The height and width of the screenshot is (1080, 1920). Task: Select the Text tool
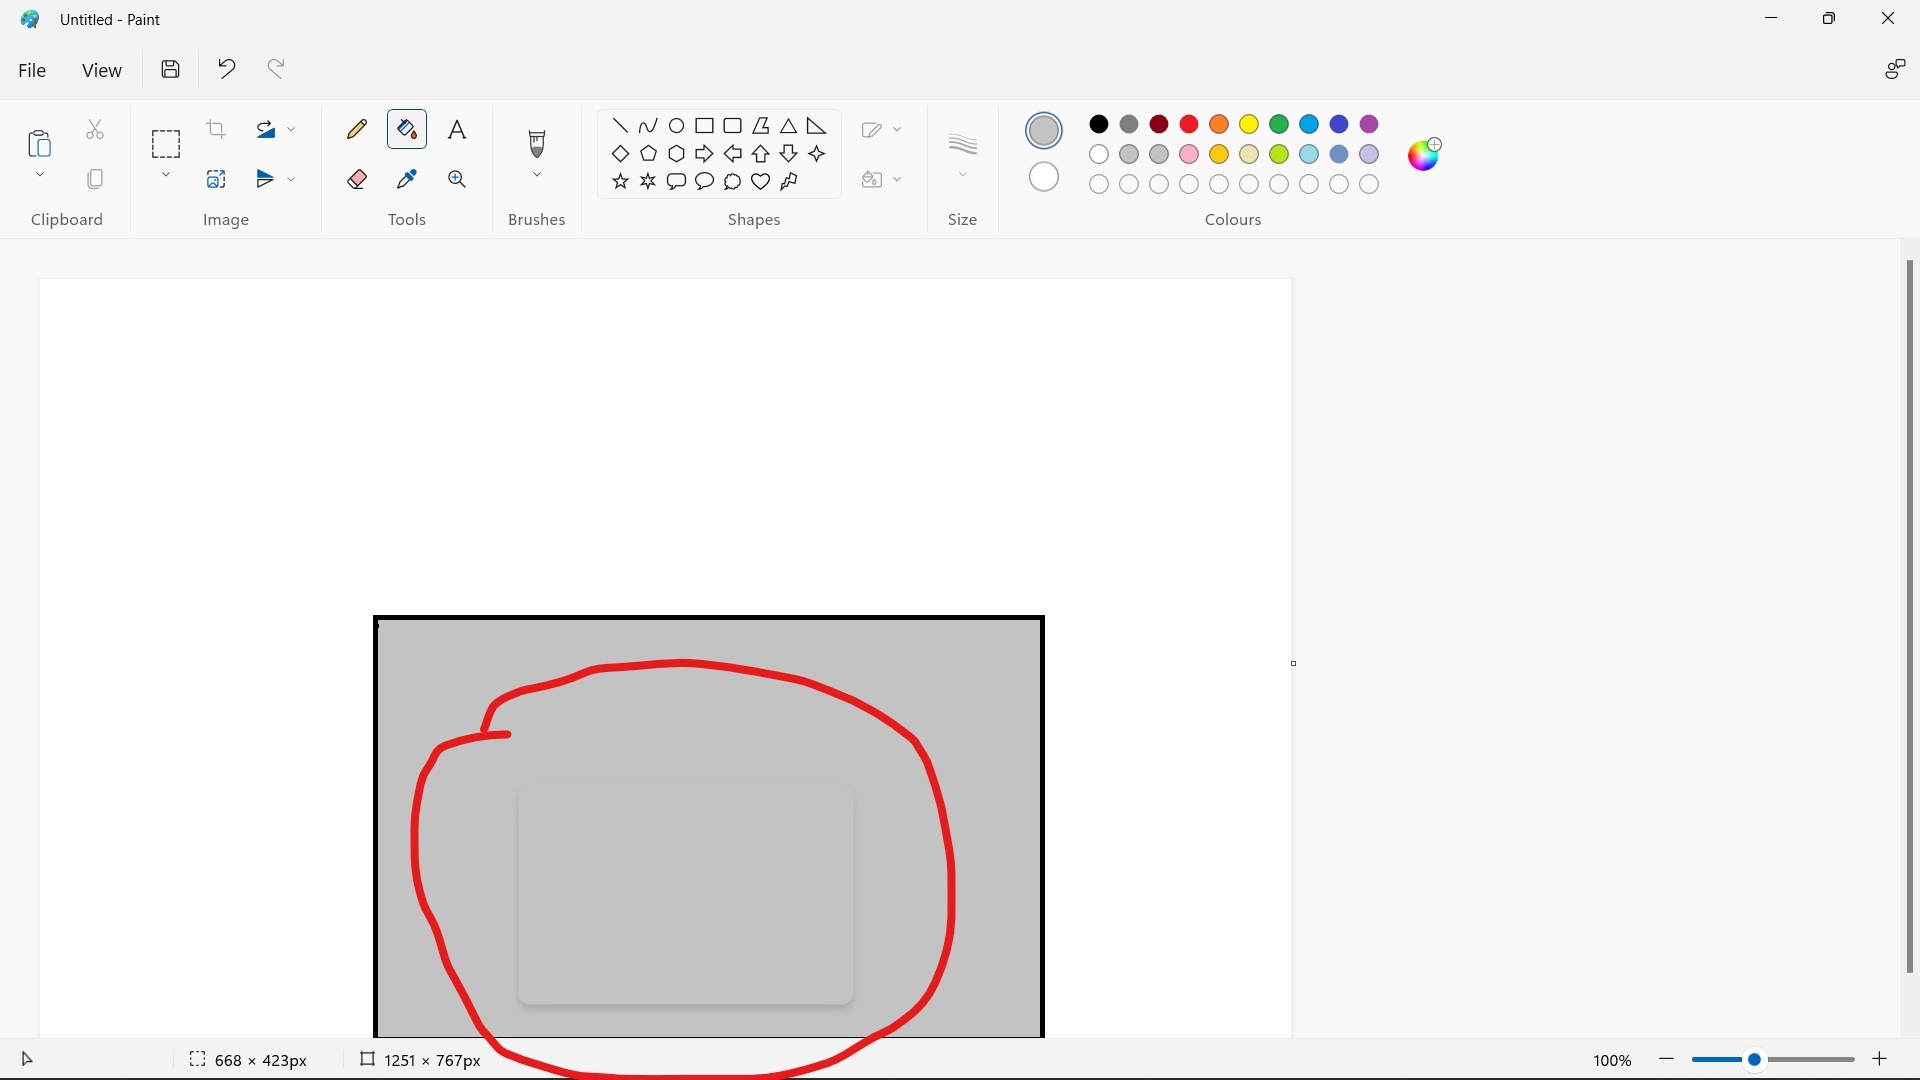click(x=457, y=130)
